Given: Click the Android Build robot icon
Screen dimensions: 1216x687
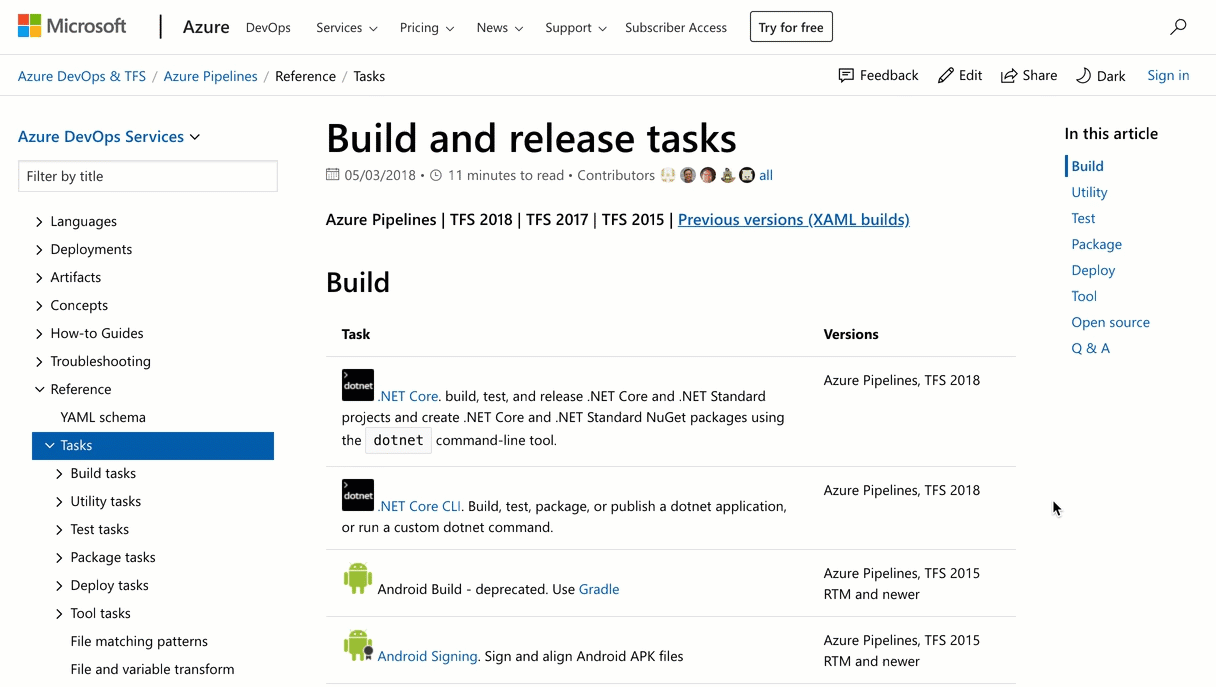Looking at the screenshot, I should click(x=357, y=577).
